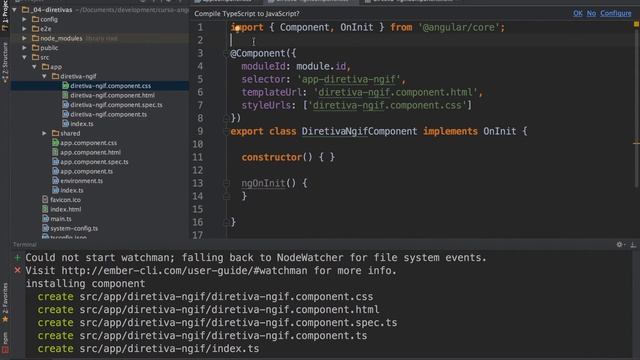Click the yellow inspection indicator above the editor scrollbar
The width and height of the screenshot is (640, 360).
(636, 24)
